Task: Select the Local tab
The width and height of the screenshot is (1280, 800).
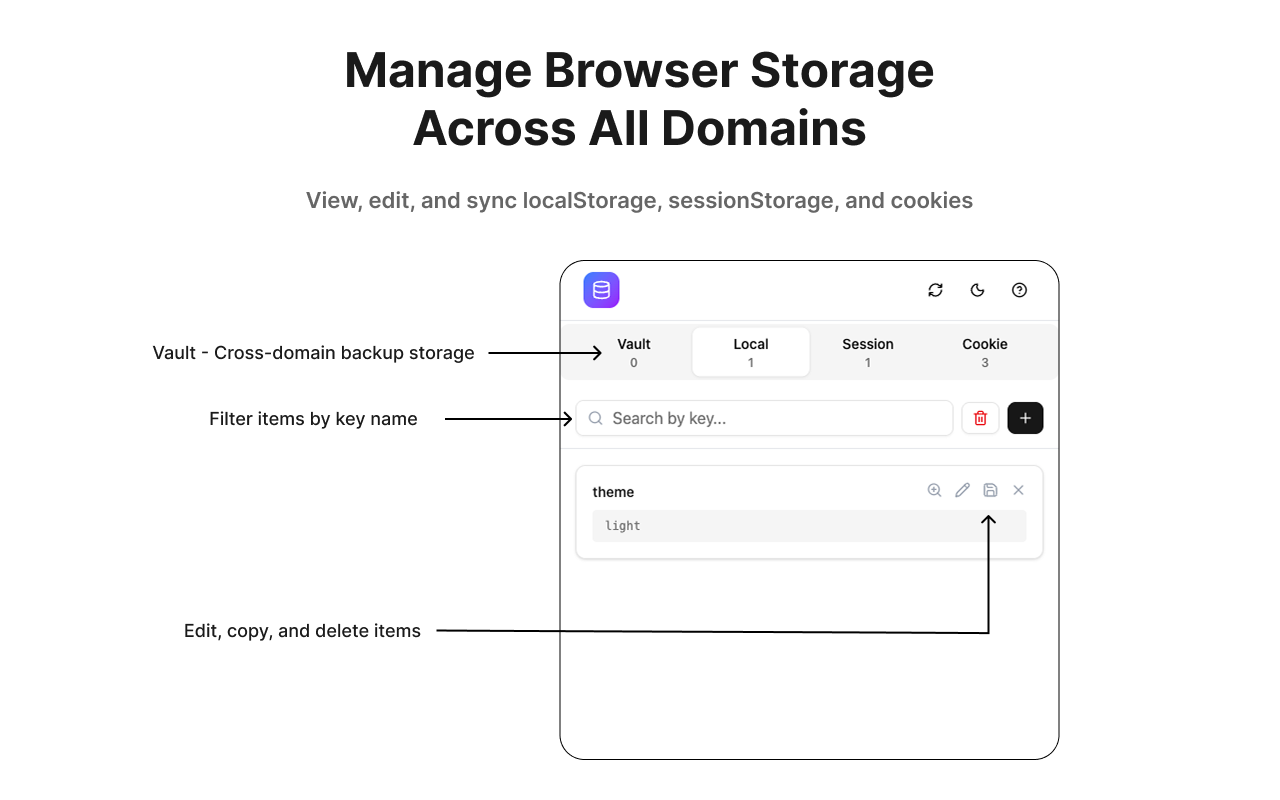Action: (751, 352)
